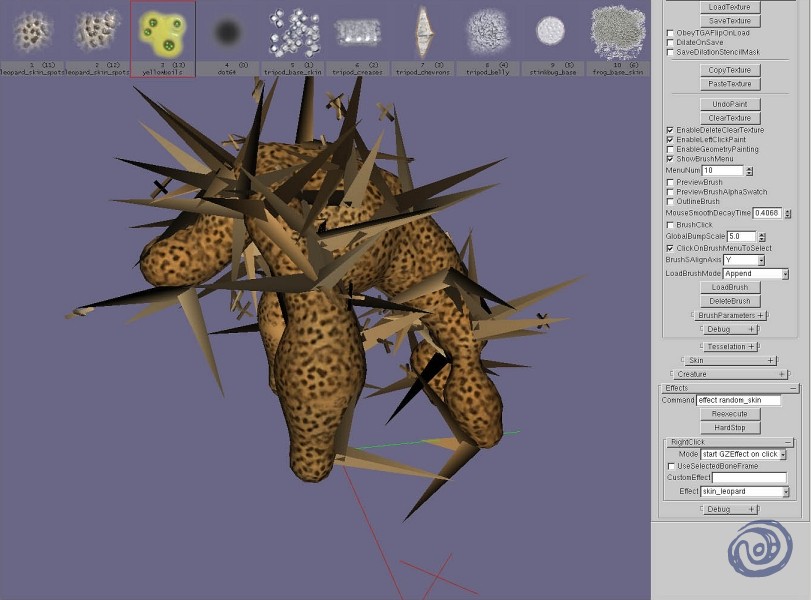Click the GlobalBumpScale spinner arrows

tap(762, 236)
